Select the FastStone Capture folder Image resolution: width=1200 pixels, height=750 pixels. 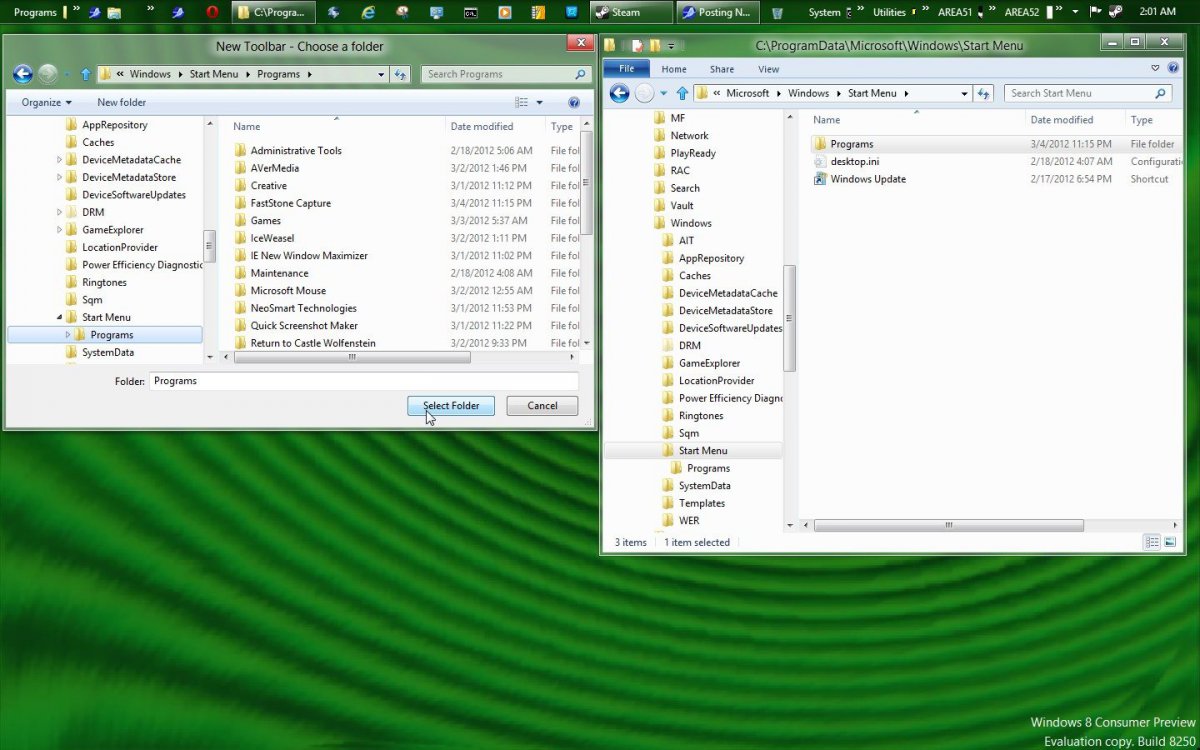(x=290, y=203)
